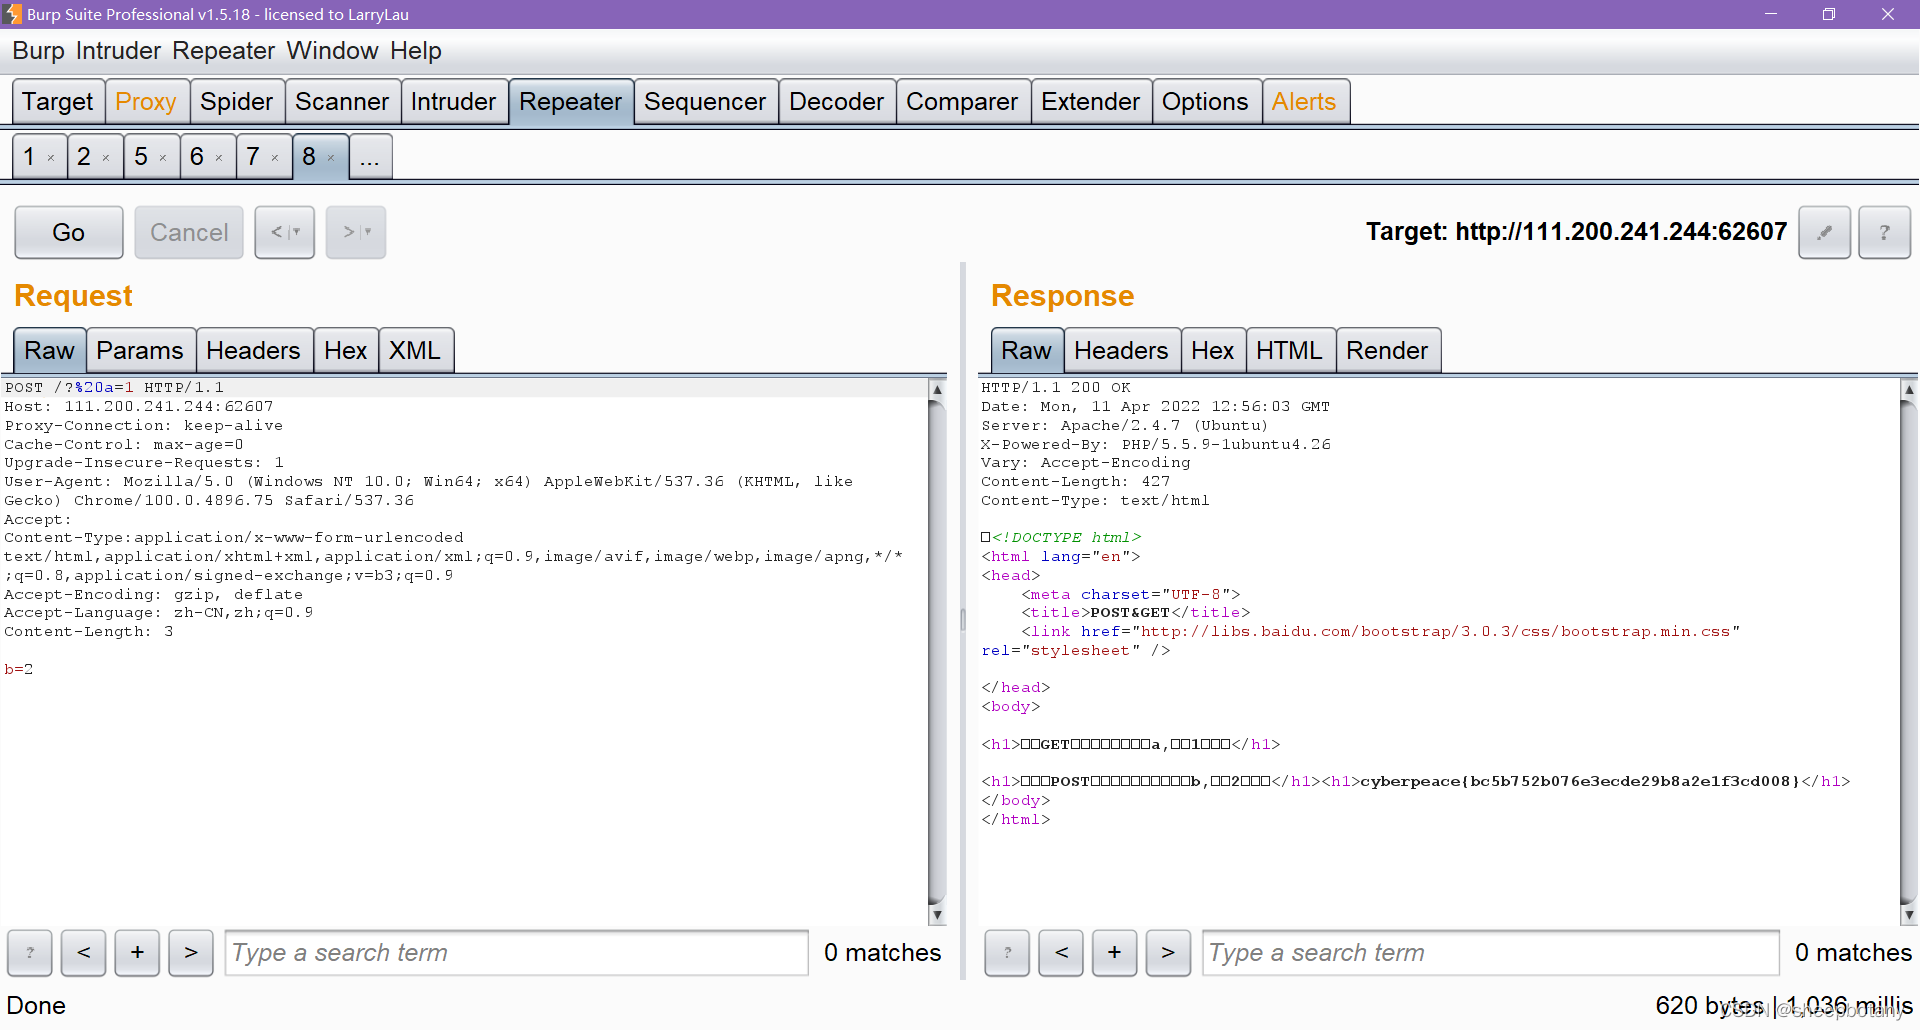
Task: Focus the request search term field
Action: pos(516,952)
